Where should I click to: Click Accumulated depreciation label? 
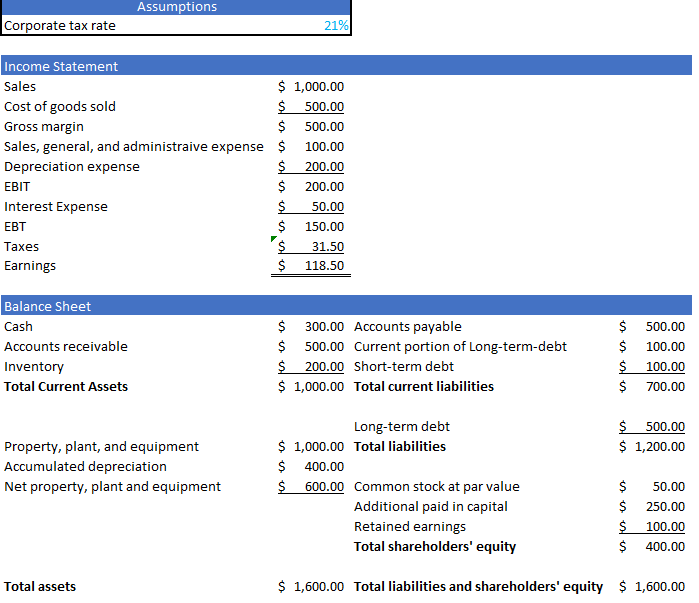85,467
